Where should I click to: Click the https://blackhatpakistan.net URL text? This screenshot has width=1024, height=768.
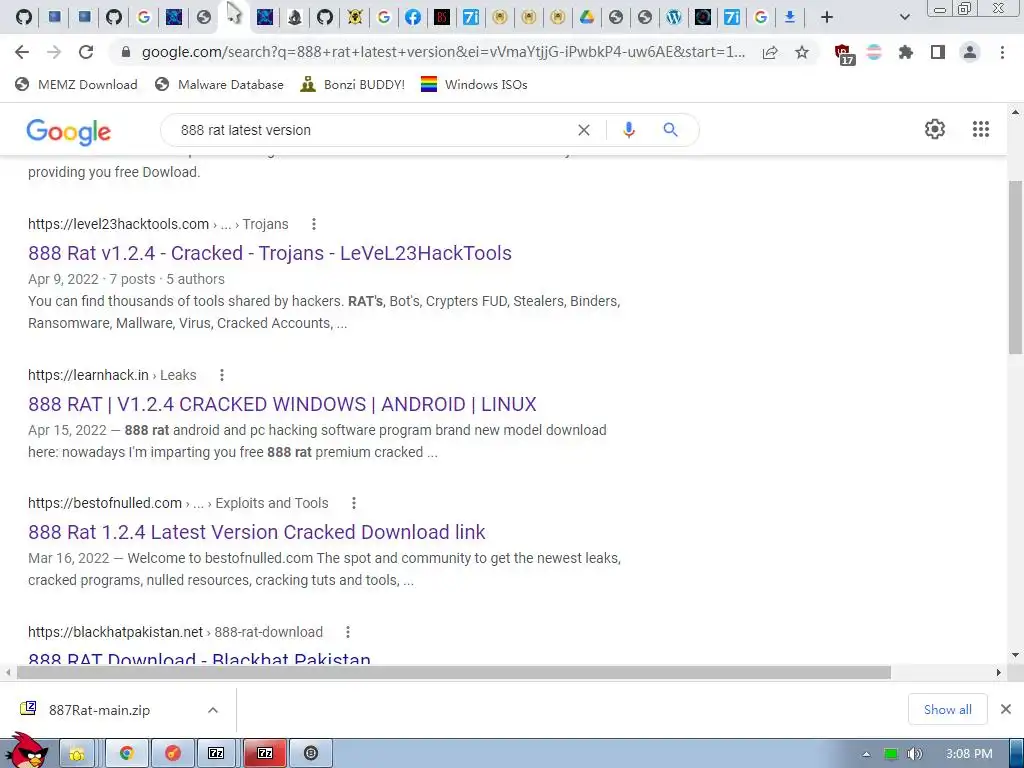pos(115,632)
